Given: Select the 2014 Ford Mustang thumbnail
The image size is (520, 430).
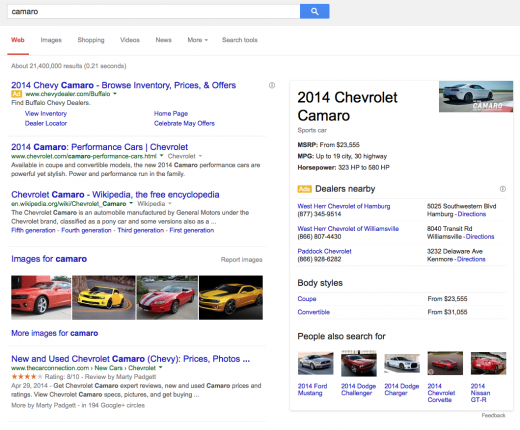Looking at the screenshot, I should (x=315, y=363).
